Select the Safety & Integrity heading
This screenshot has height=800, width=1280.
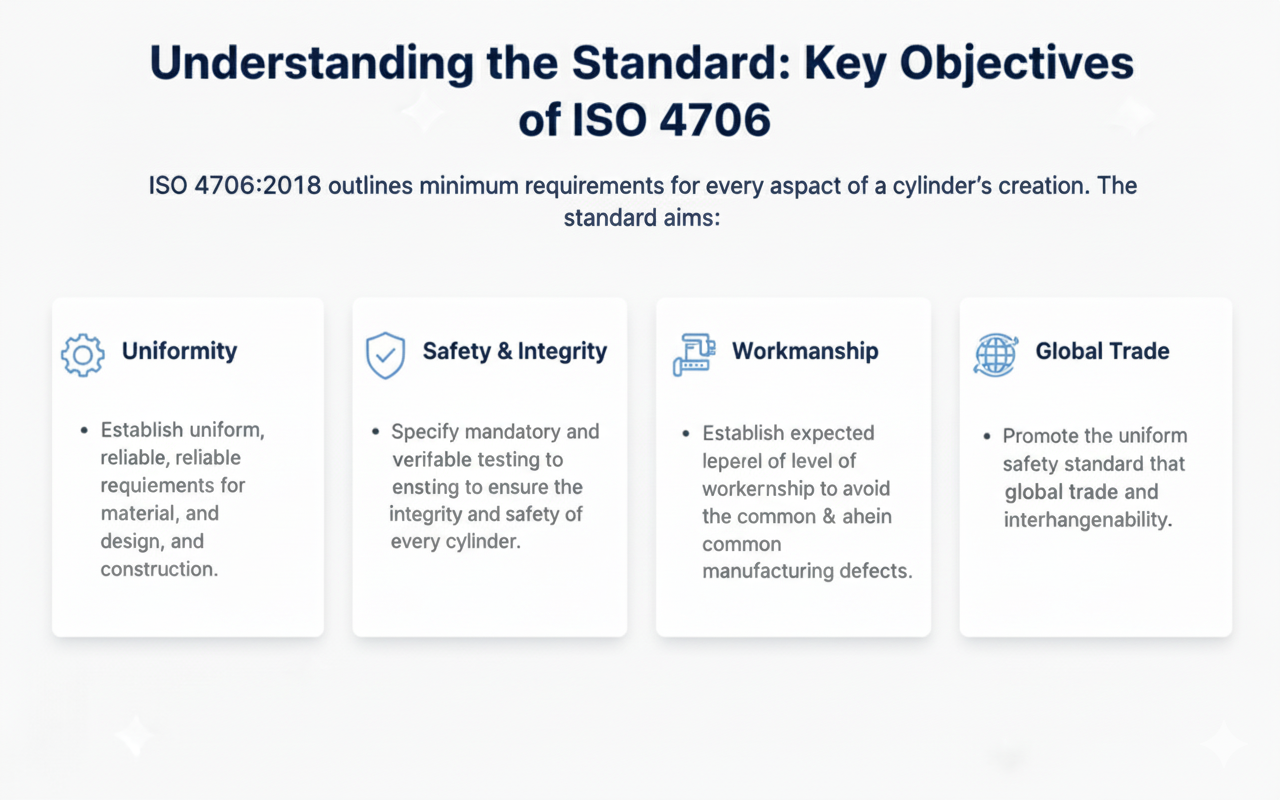pos(516,351)
